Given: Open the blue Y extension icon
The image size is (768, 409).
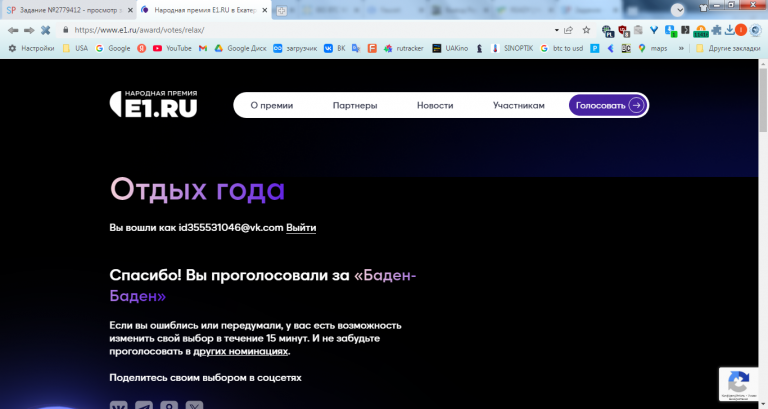Looking at the screenshot, I should pos(654,30).
